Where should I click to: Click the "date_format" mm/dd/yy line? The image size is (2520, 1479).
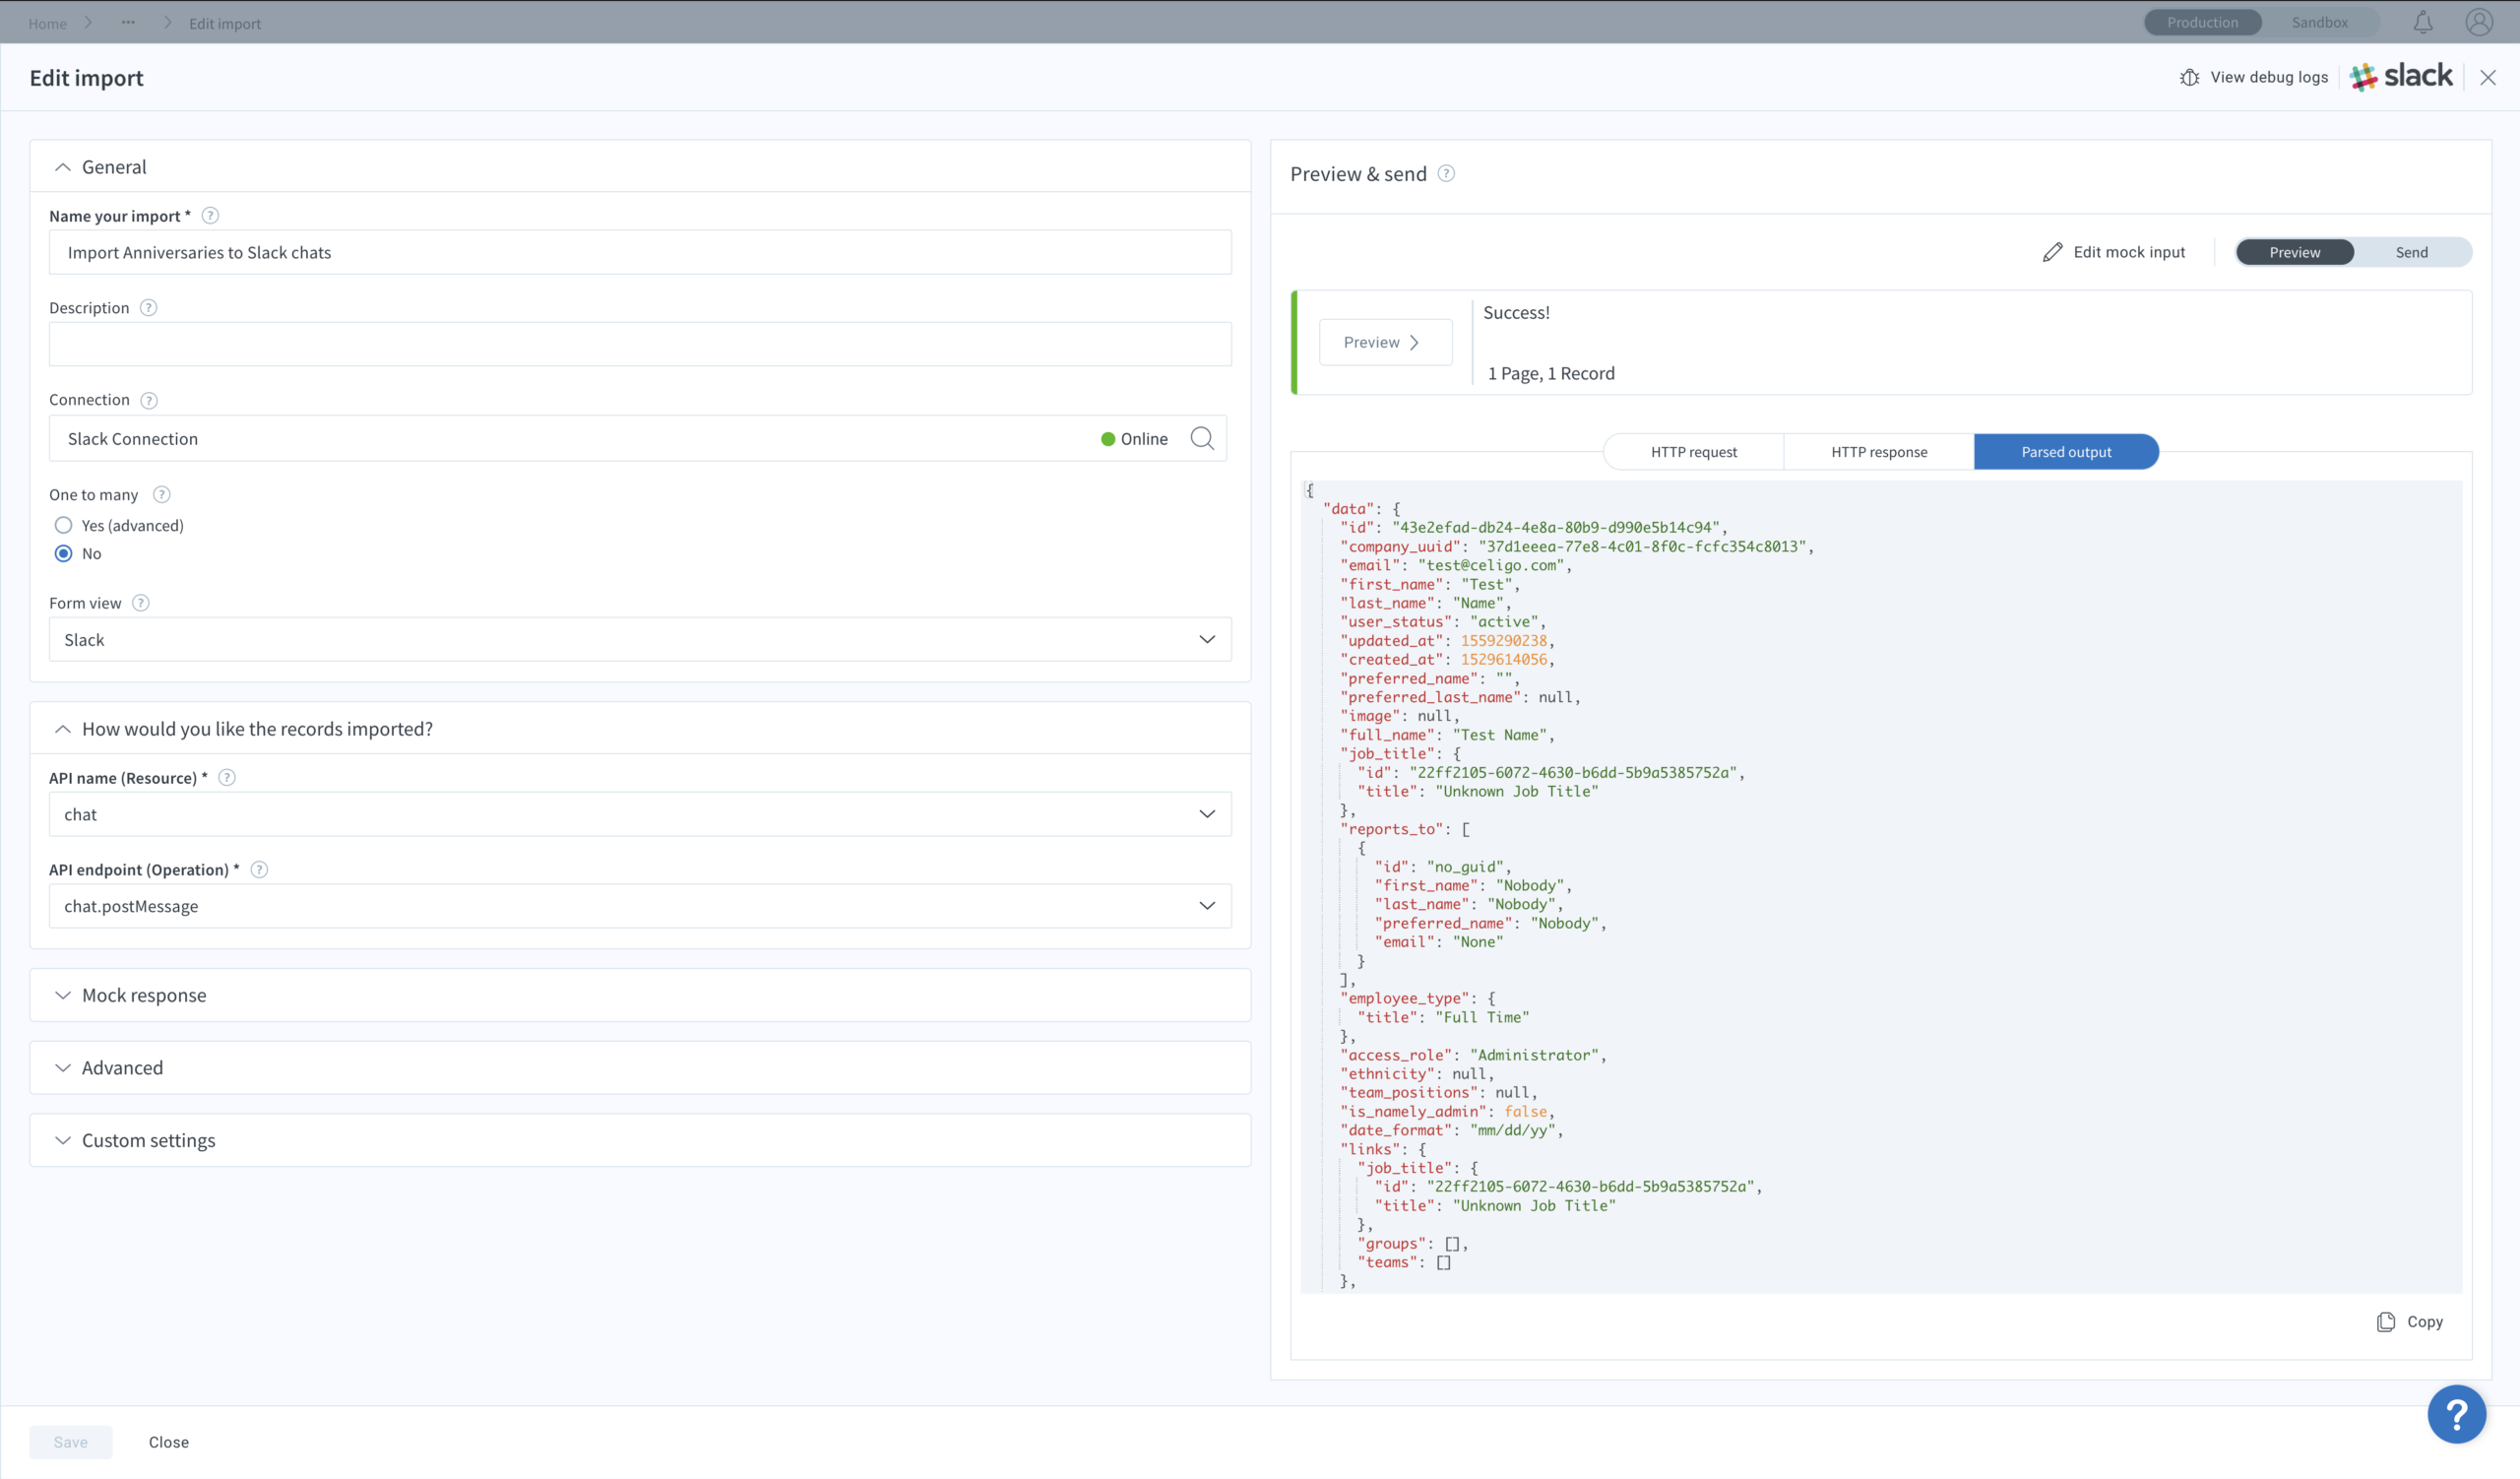click(1451, 1130)
